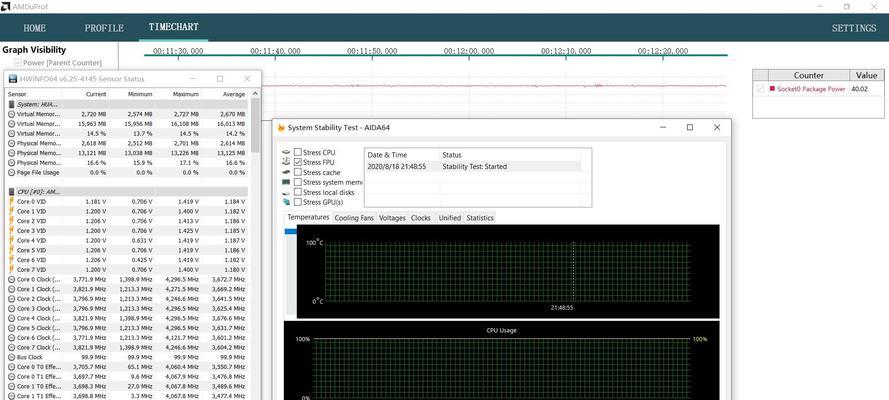Select the 'CPU [#0]: AM...' group row
Screen dimensions: 889x400
click(x=128, y=192)
